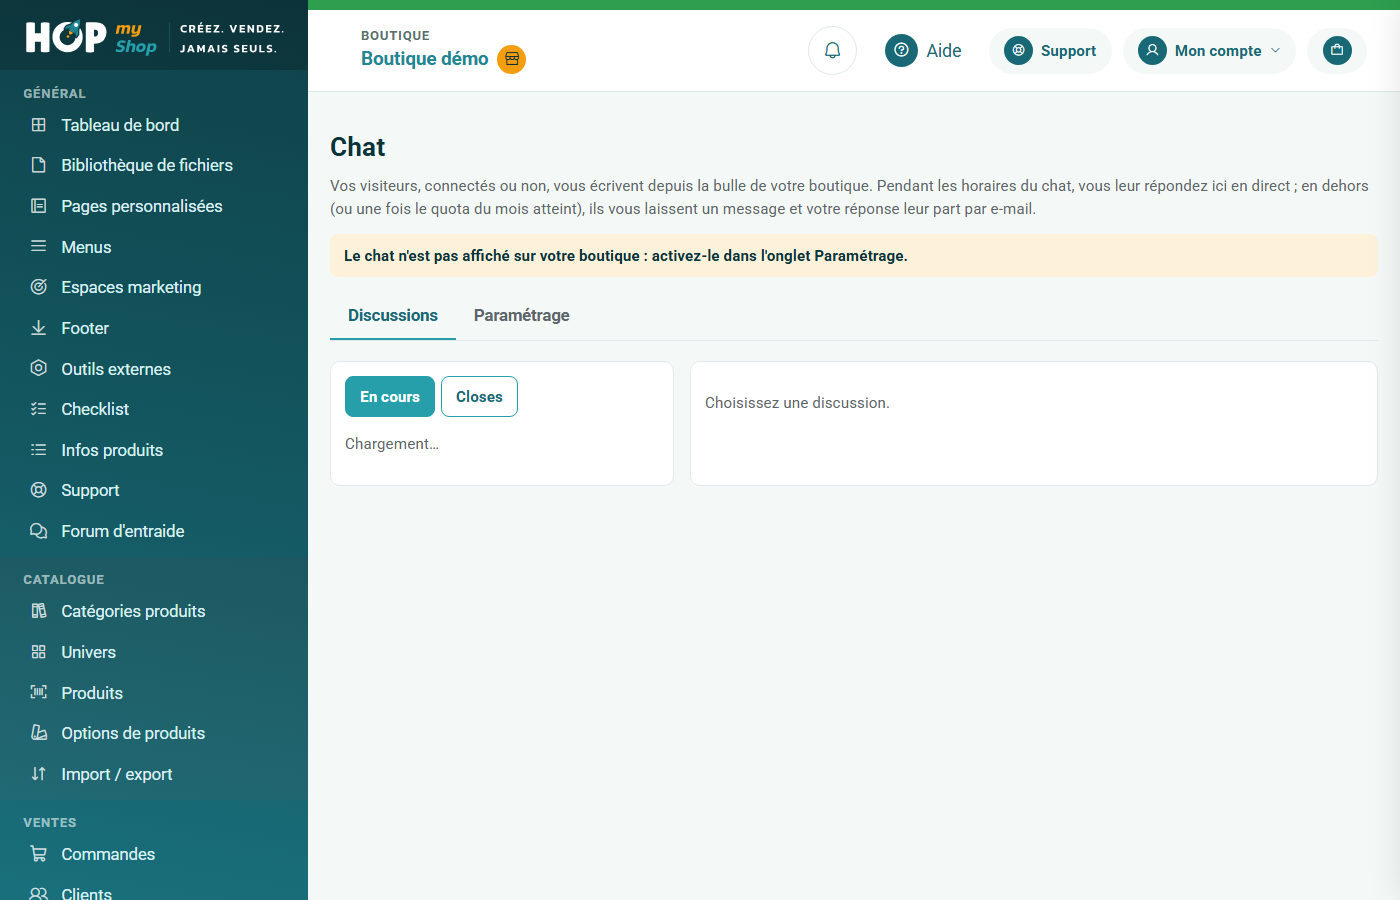This screenshot has width=1400, height=900.
Task: Click the HOP my Shop logo
Action: 91,37
